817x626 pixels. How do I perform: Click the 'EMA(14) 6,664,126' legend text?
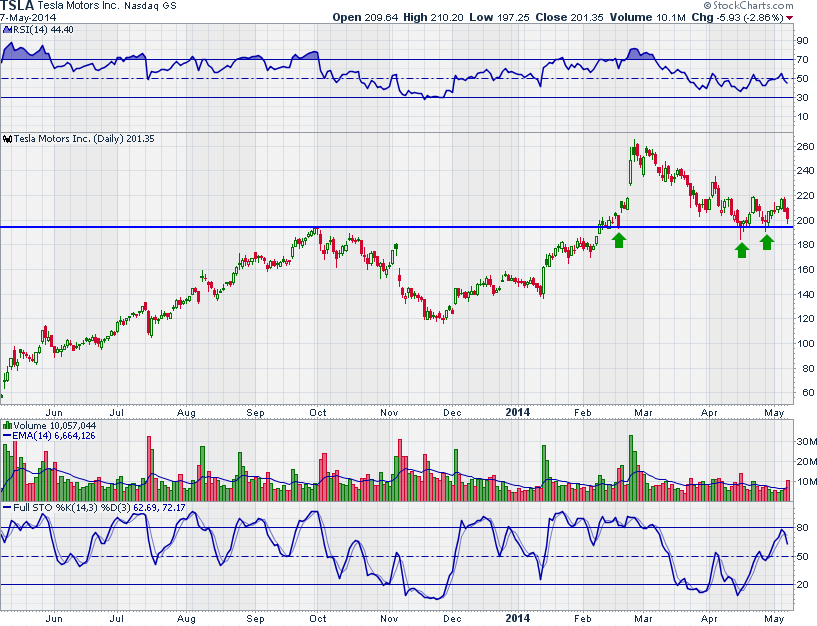pos(54,436)
